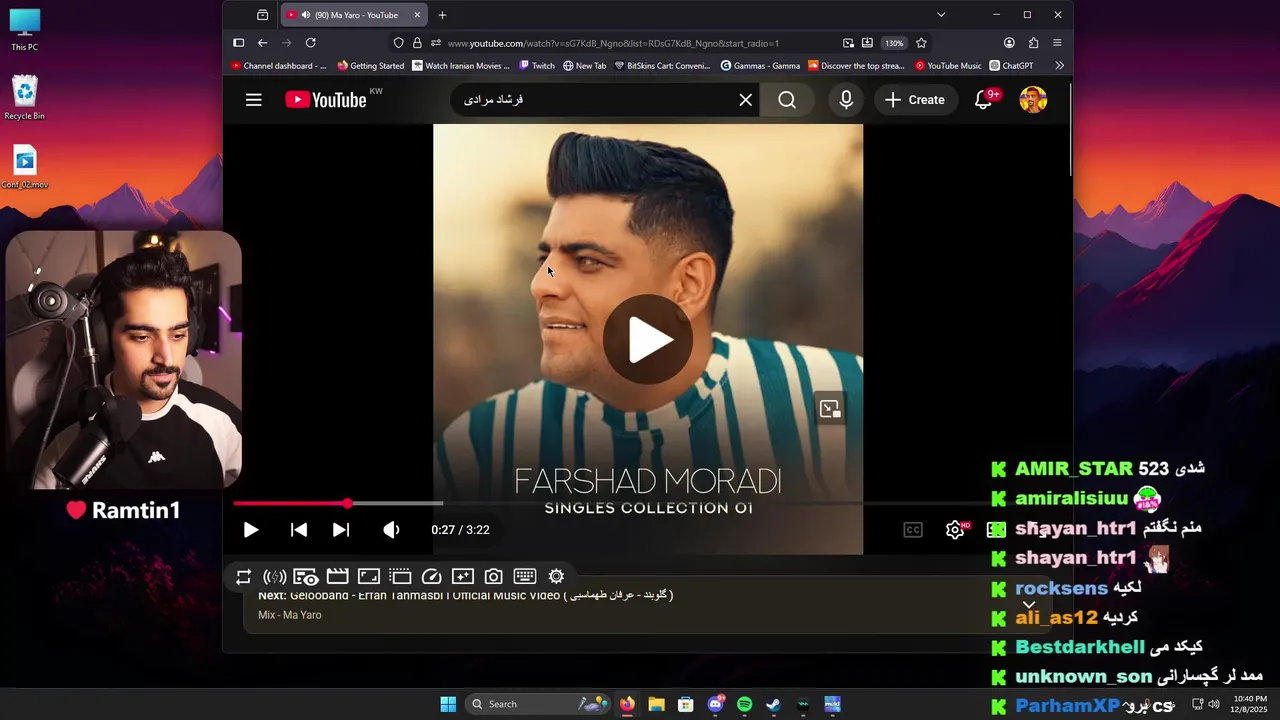Open the playback speed gauge tool

coord(432,576)
